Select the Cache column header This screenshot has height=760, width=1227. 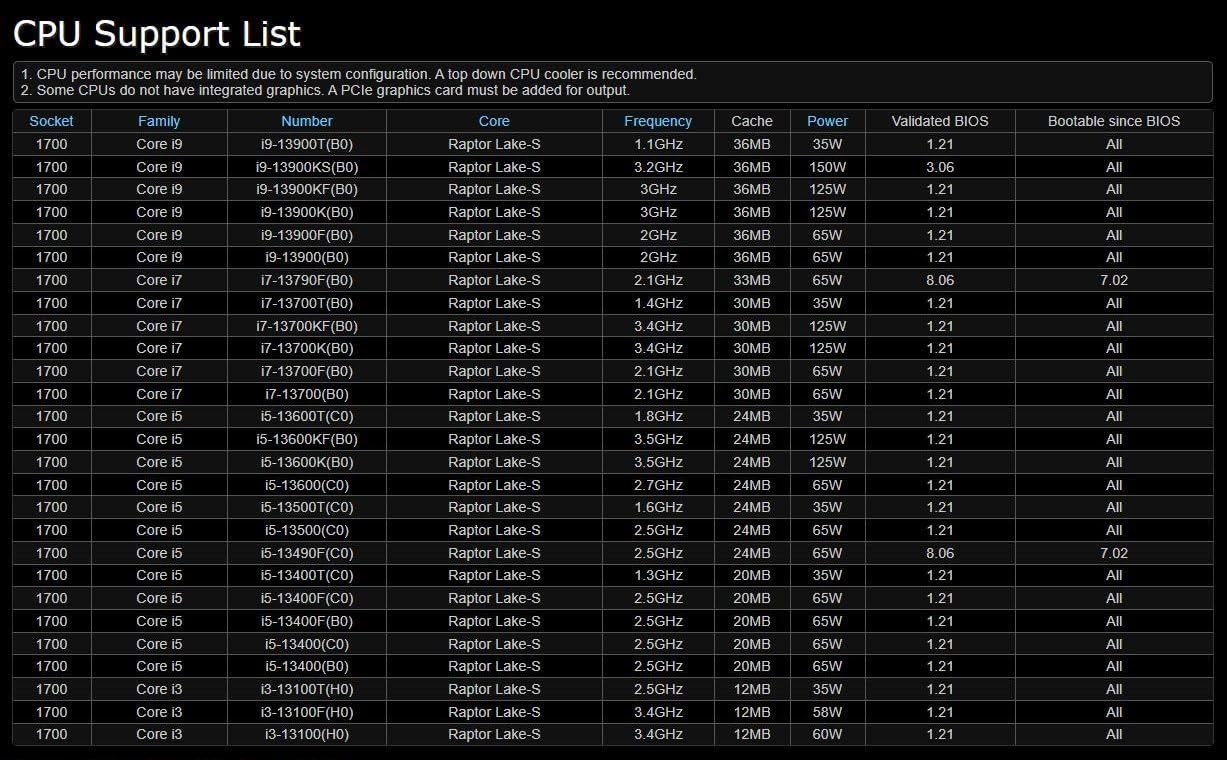tap(752, 121)
